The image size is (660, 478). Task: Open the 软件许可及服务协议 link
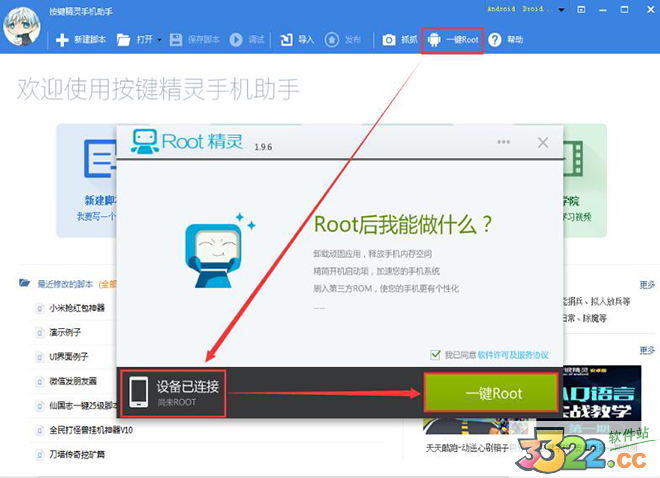tap(513, 355)
